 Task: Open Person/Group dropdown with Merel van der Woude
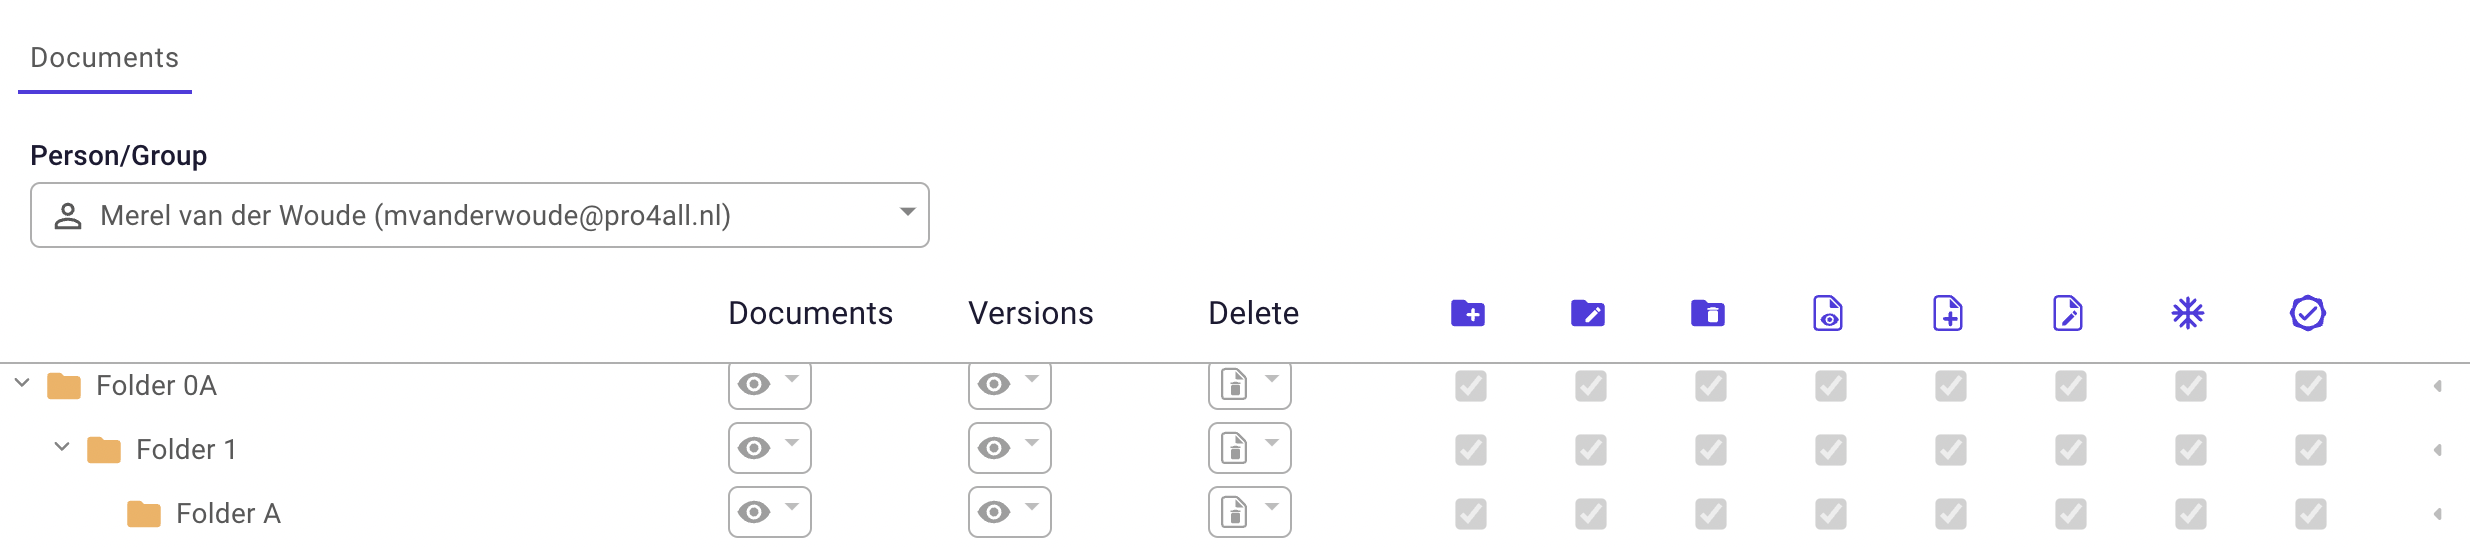click(x=480, y=215)
